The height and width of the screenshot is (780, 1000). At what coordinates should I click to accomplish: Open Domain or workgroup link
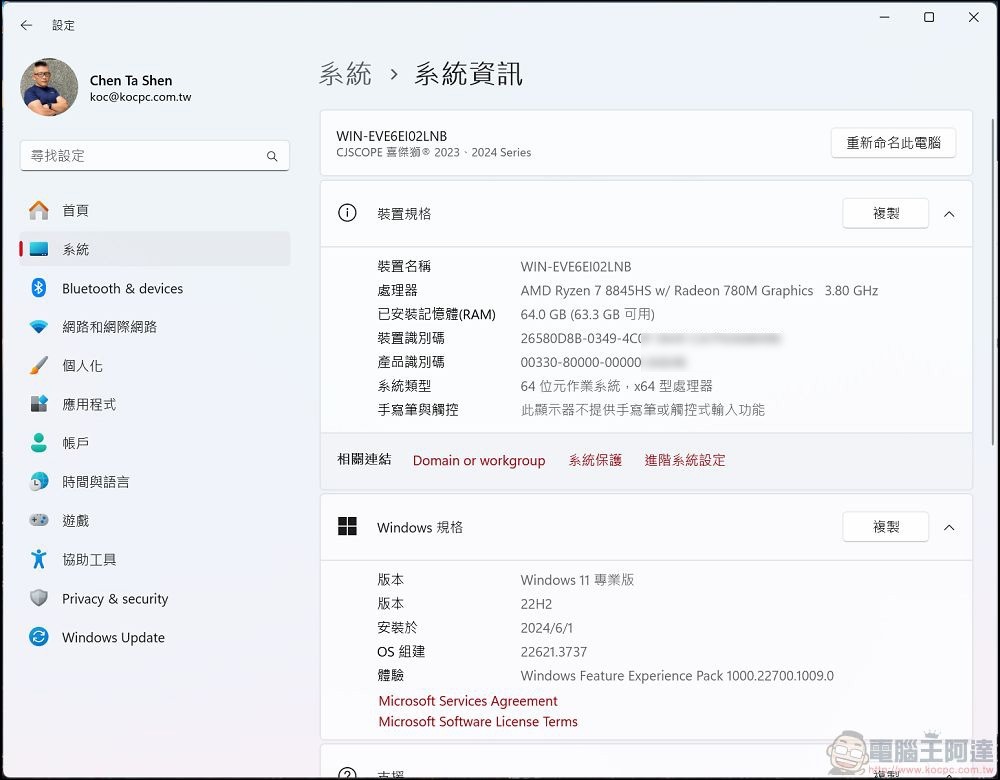coord(479,460)
